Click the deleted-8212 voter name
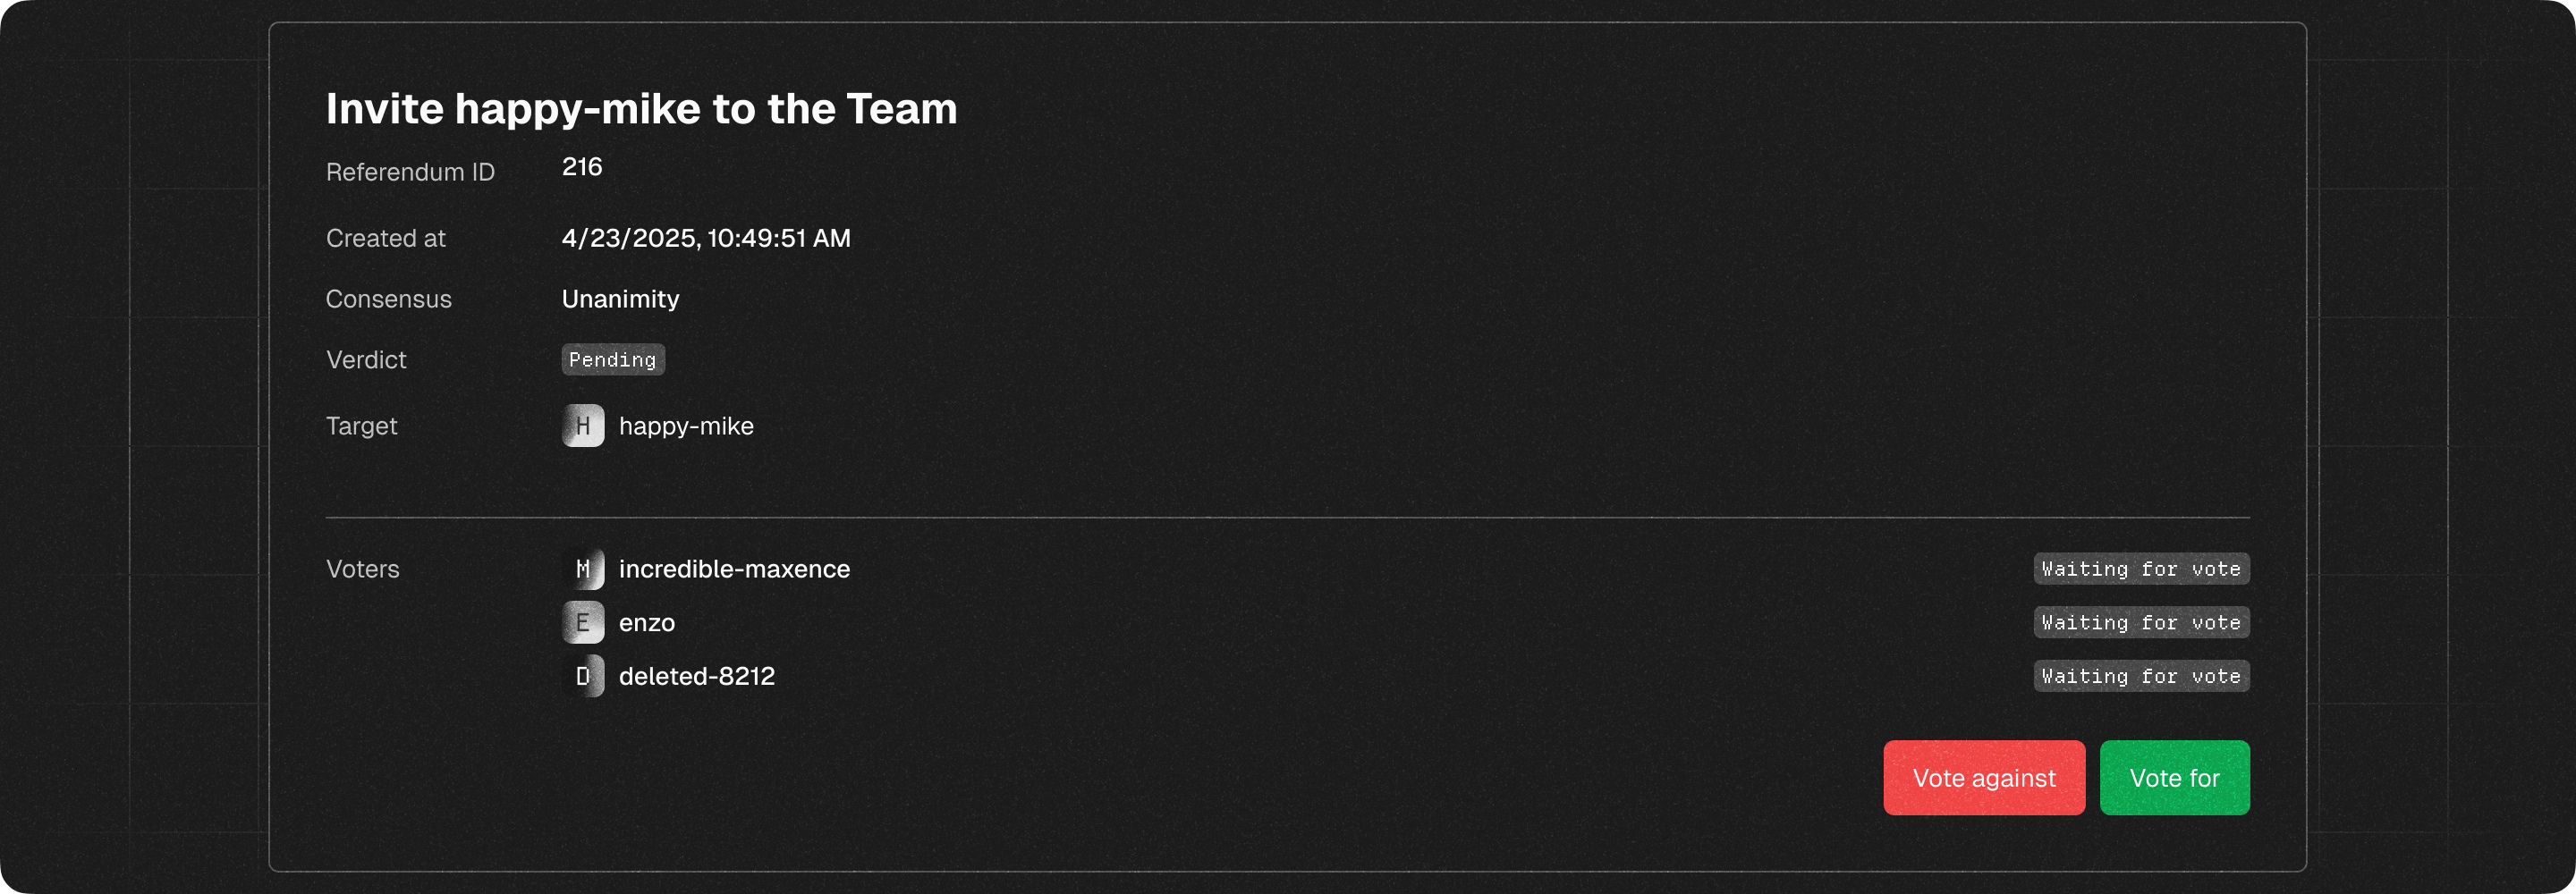Screen dimensions: 2576x894 pos(697,676)
